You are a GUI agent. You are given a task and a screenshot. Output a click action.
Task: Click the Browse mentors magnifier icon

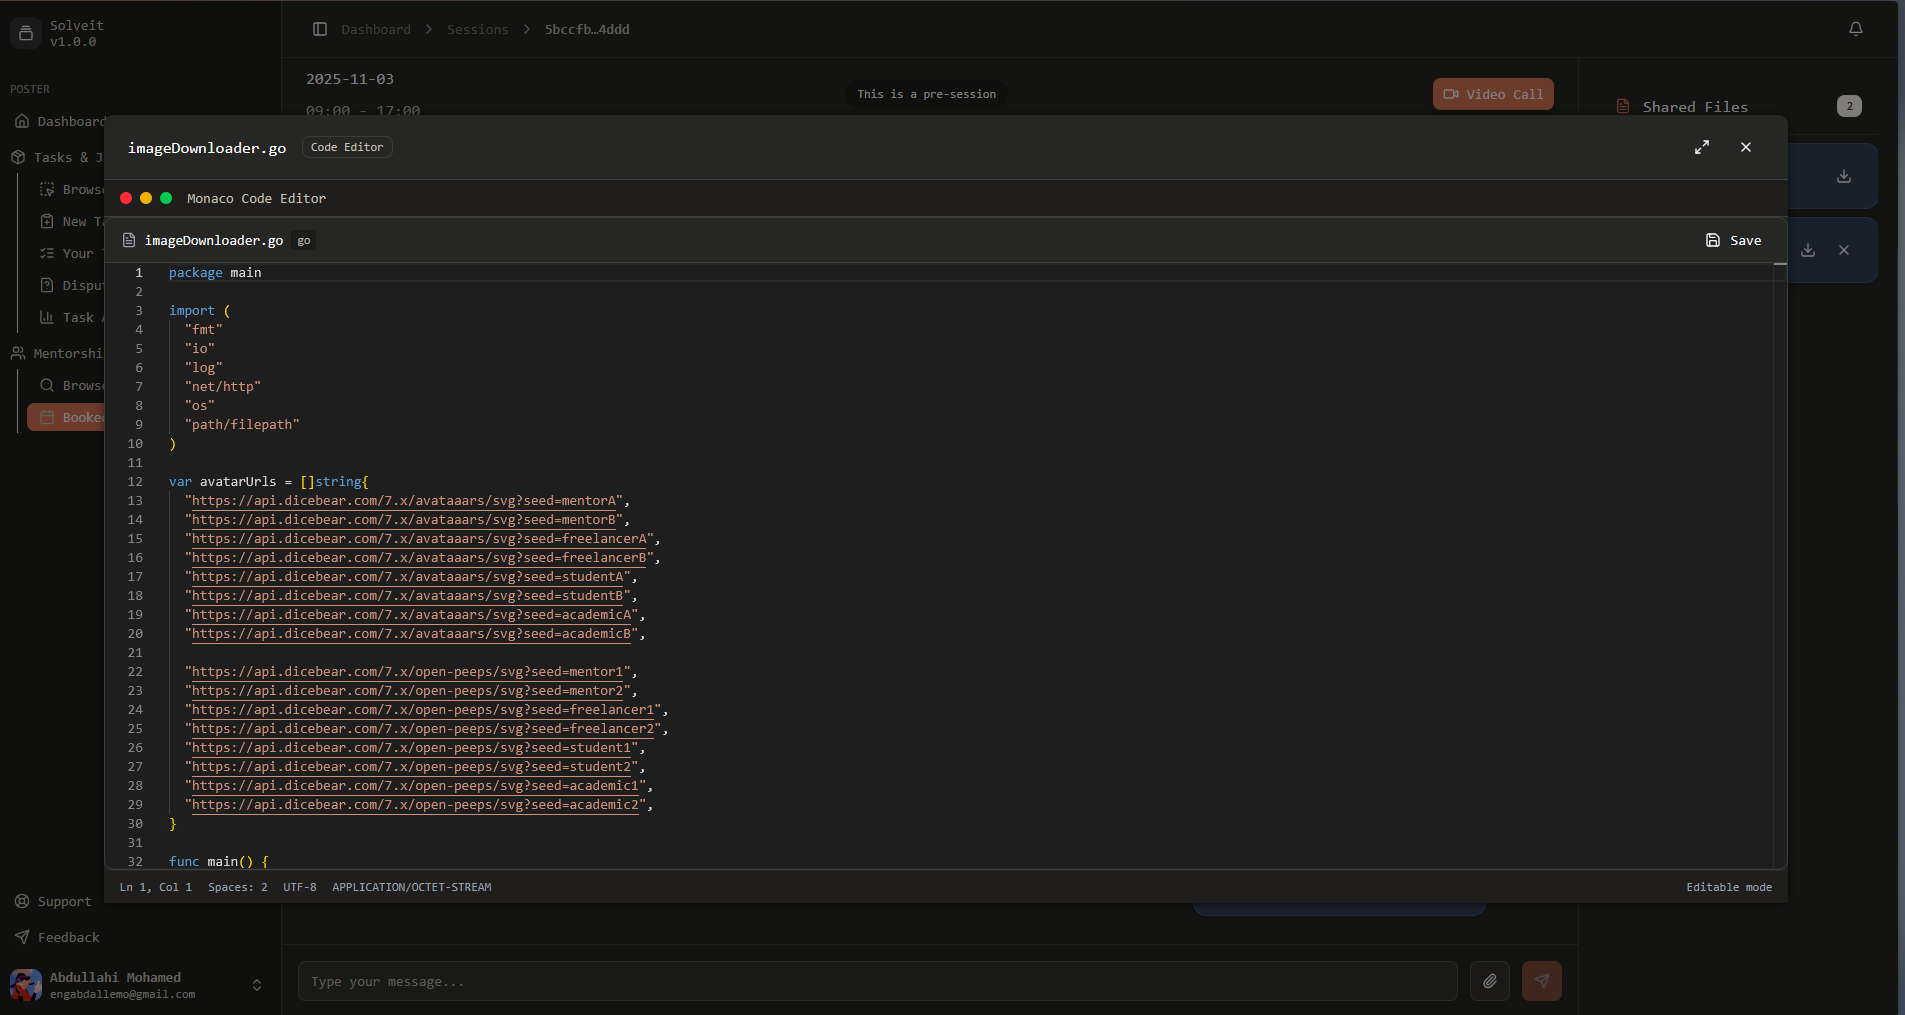(x=46, y=385)
